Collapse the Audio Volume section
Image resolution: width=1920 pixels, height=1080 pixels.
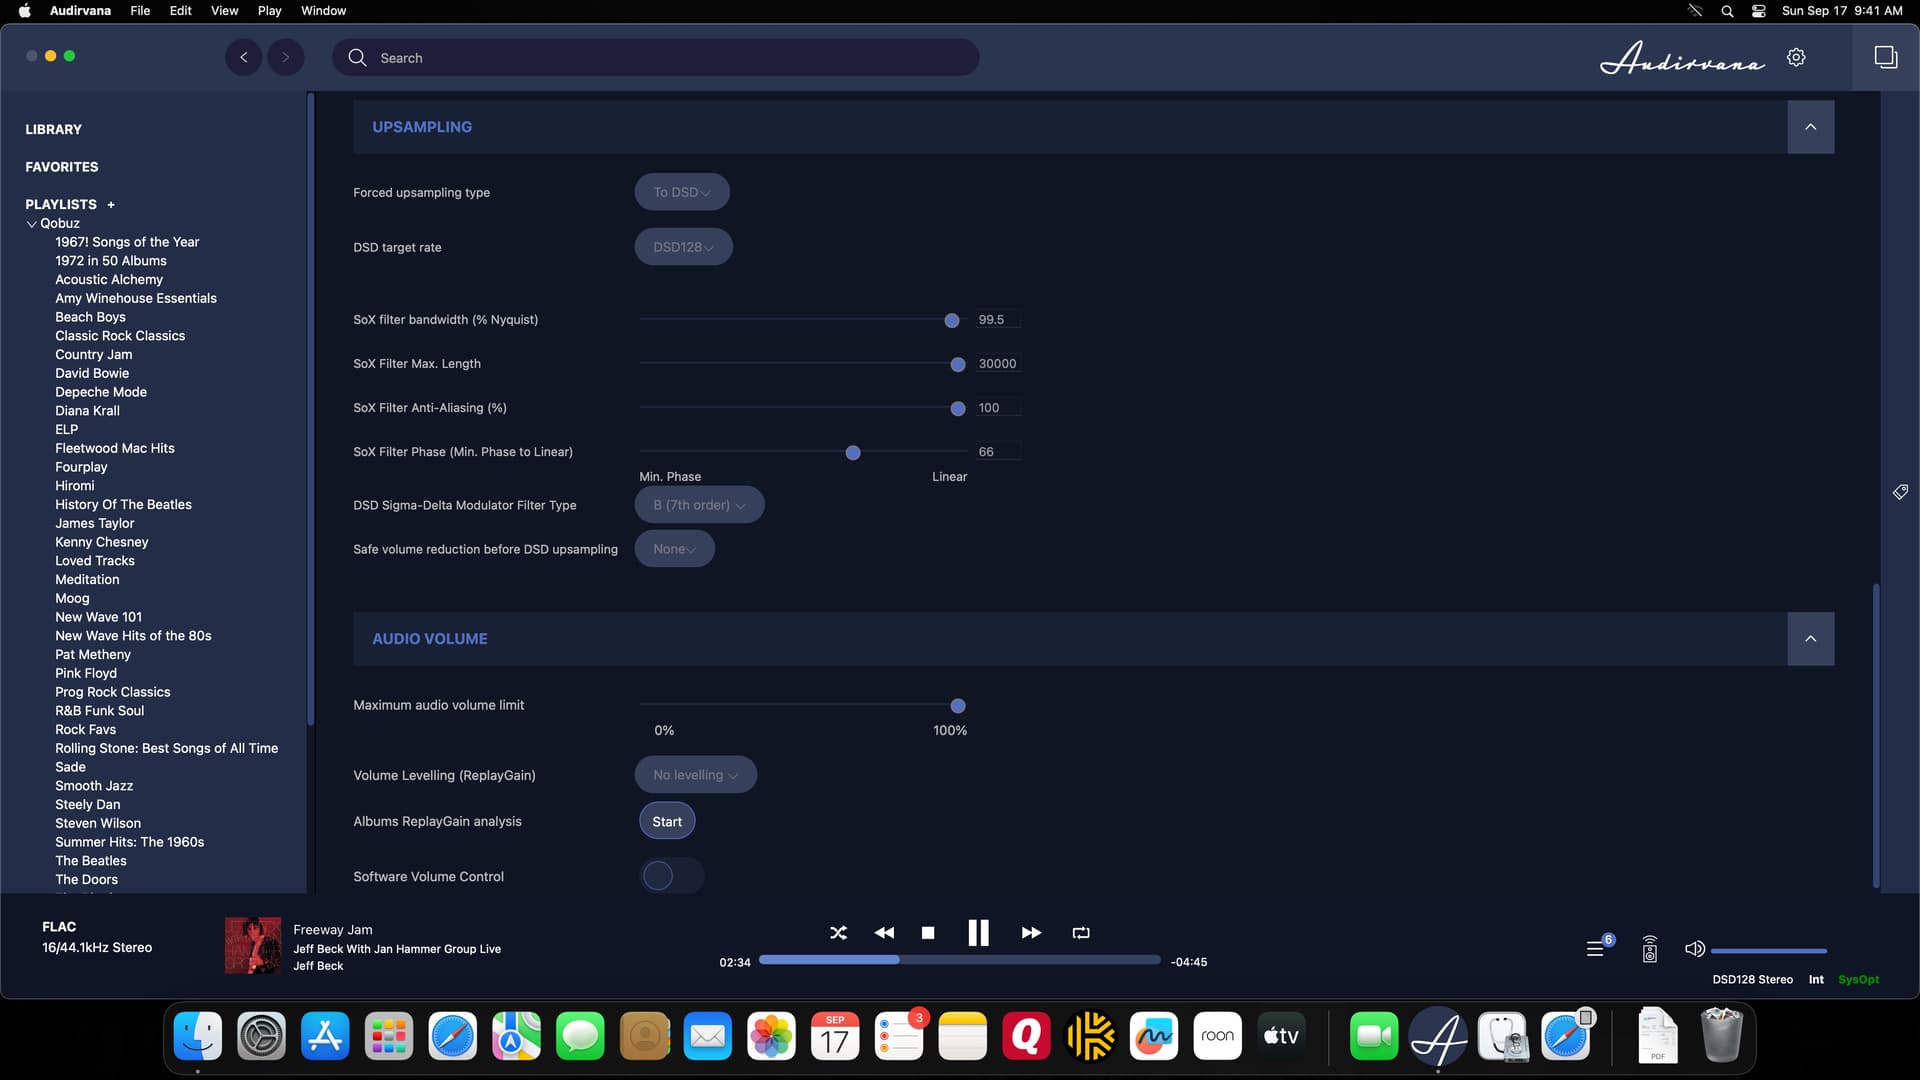click(x=1810, y=639)
